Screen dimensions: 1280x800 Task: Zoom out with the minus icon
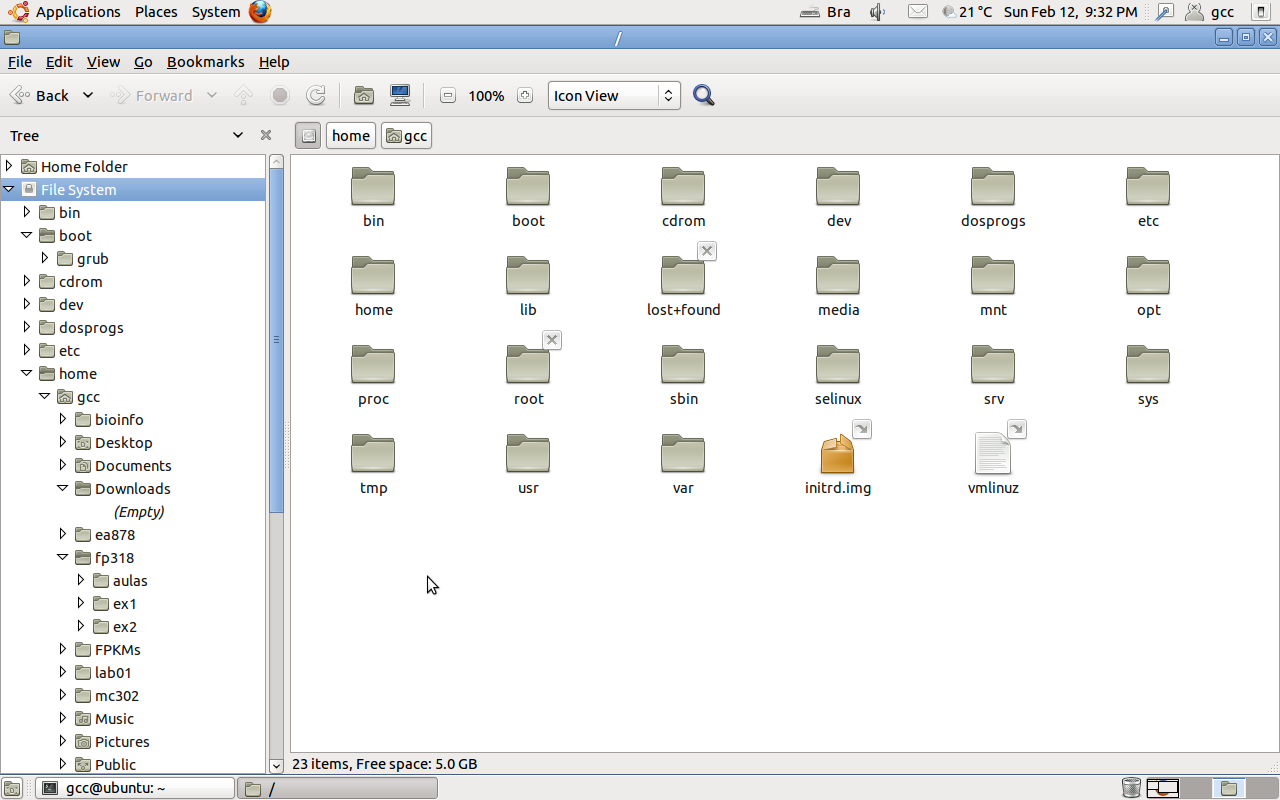point(448,96)
